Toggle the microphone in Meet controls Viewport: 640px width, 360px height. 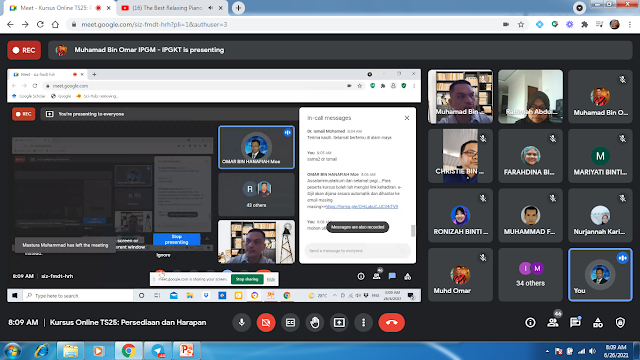(x=242, y=322)
